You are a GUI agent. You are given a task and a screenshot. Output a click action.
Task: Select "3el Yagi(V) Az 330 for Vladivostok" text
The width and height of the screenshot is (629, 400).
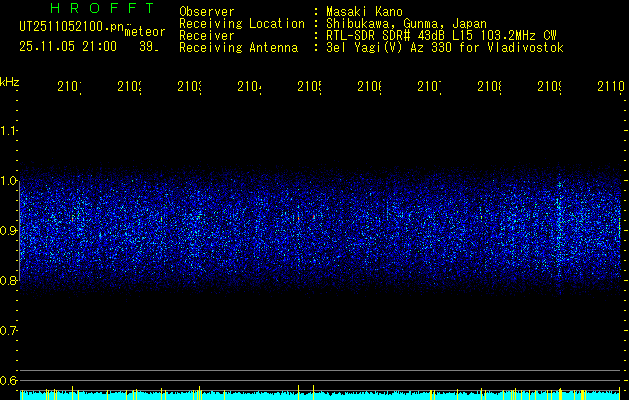(x=445, y=48)
